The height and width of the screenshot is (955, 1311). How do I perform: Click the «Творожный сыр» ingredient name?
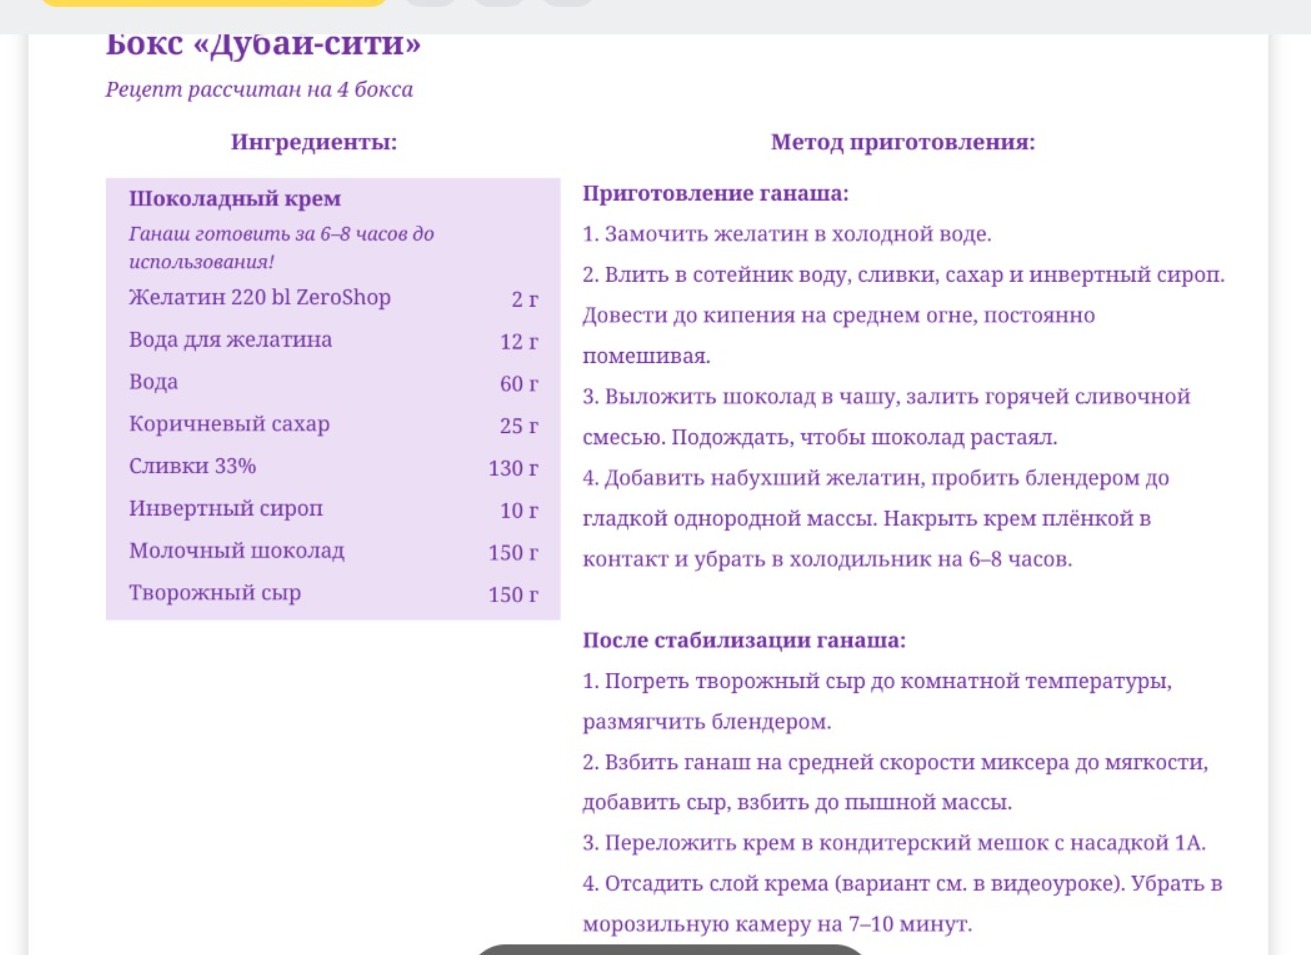click(x=215, y=593)
